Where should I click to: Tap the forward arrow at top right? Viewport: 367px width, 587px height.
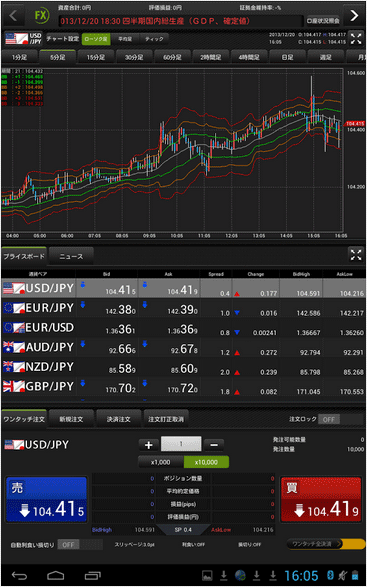coord(354,16)
